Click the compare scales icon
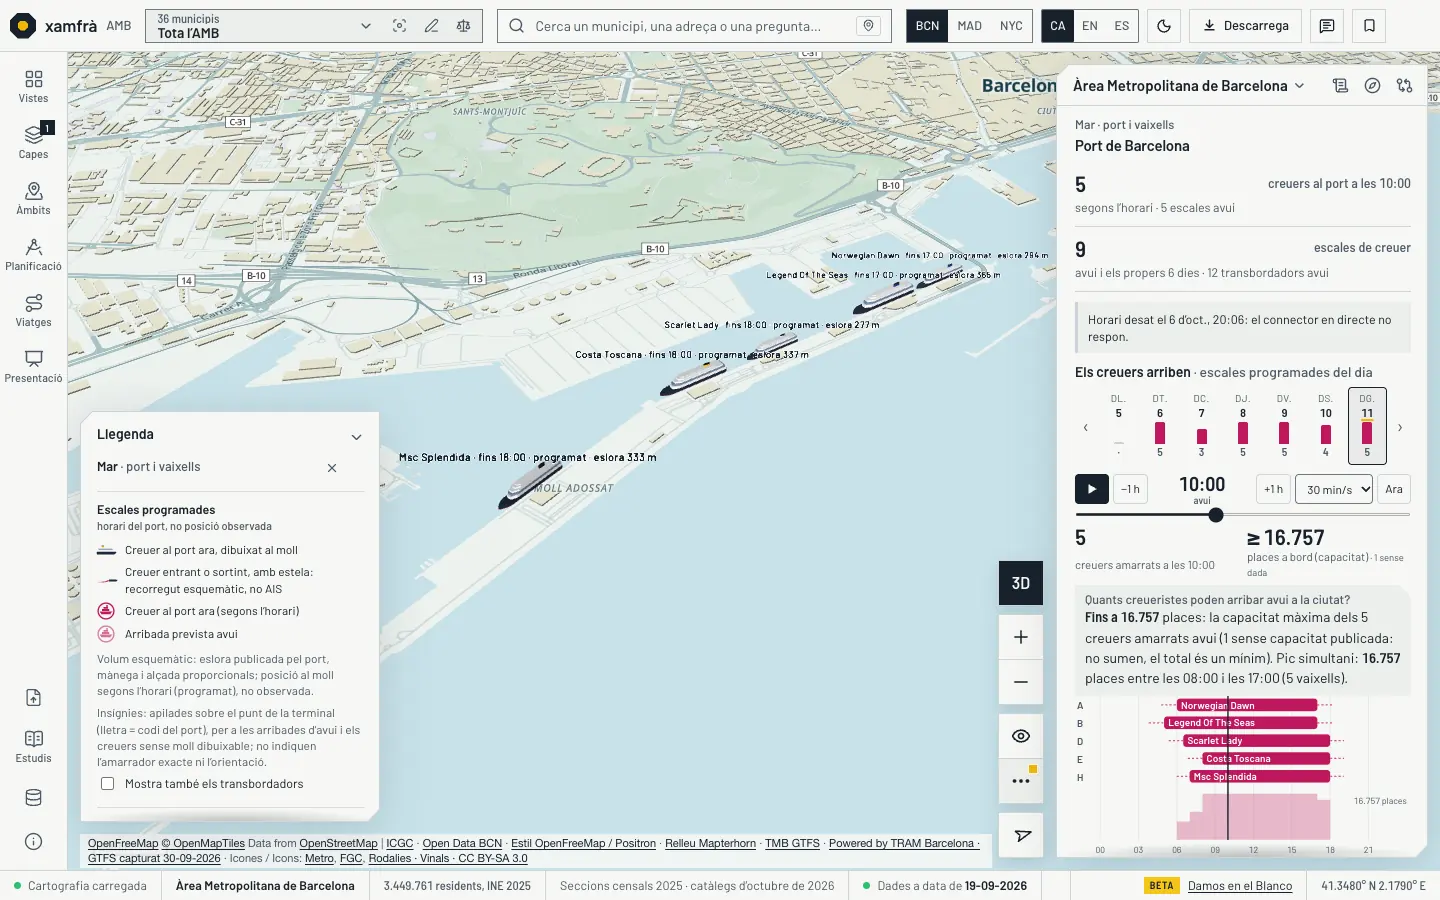This screenshot has height=900, width=1440. point(463,26)
